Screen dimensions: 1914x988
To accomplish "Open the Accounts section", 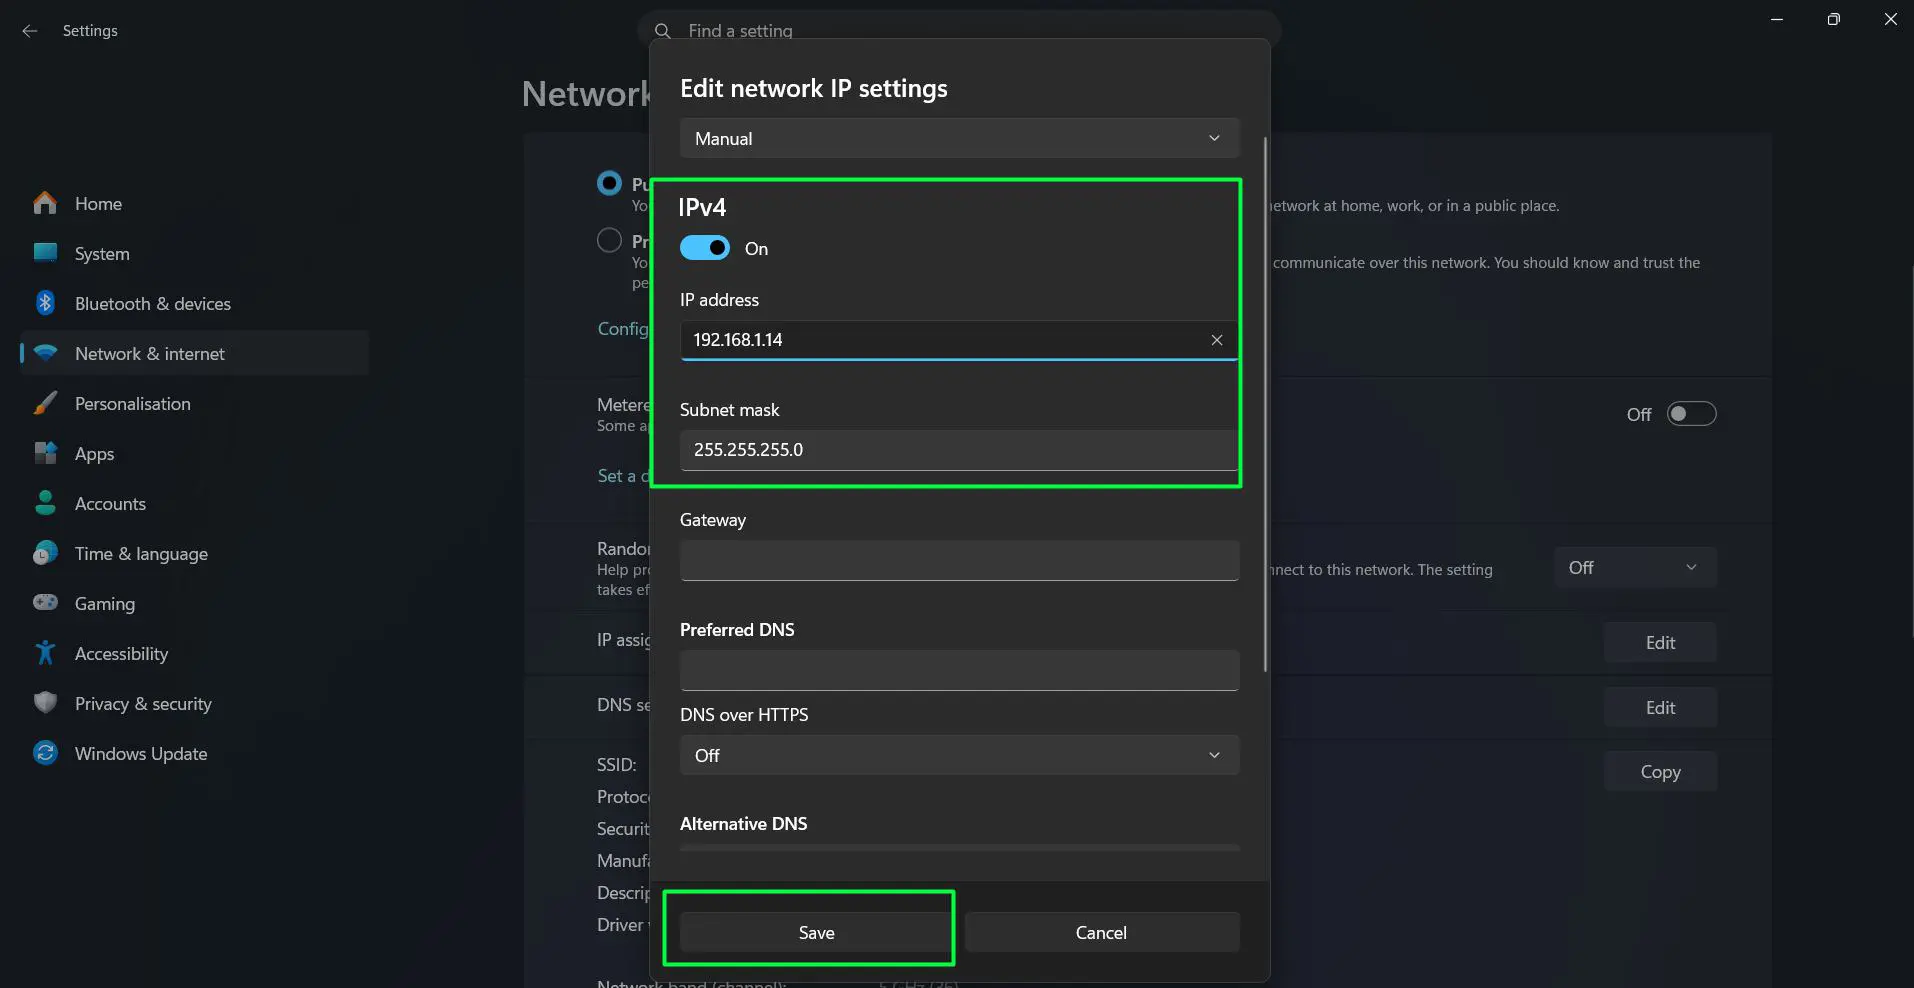I will 110,503.
